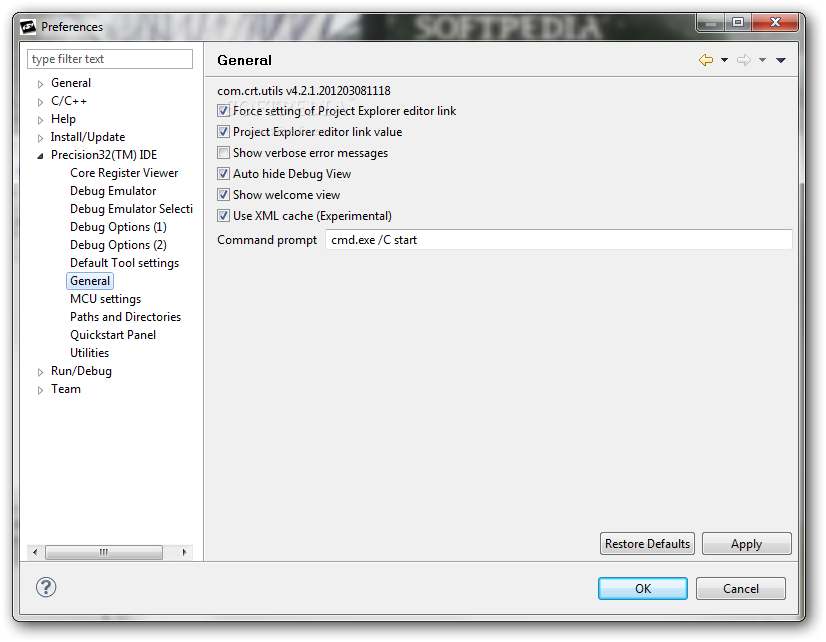This screenshot has width=826, height=642.
Task: Open Paths and Directories page
Action: [x=125, y=317]
